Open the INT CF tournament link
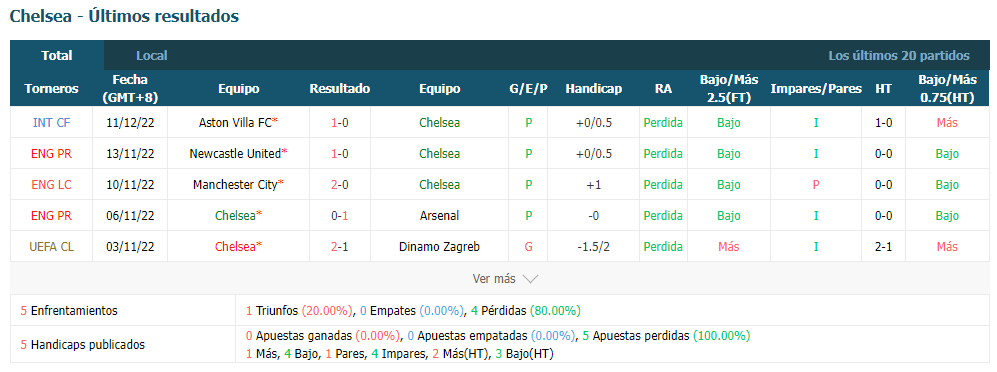997x372 pixels. click(52, 123)
